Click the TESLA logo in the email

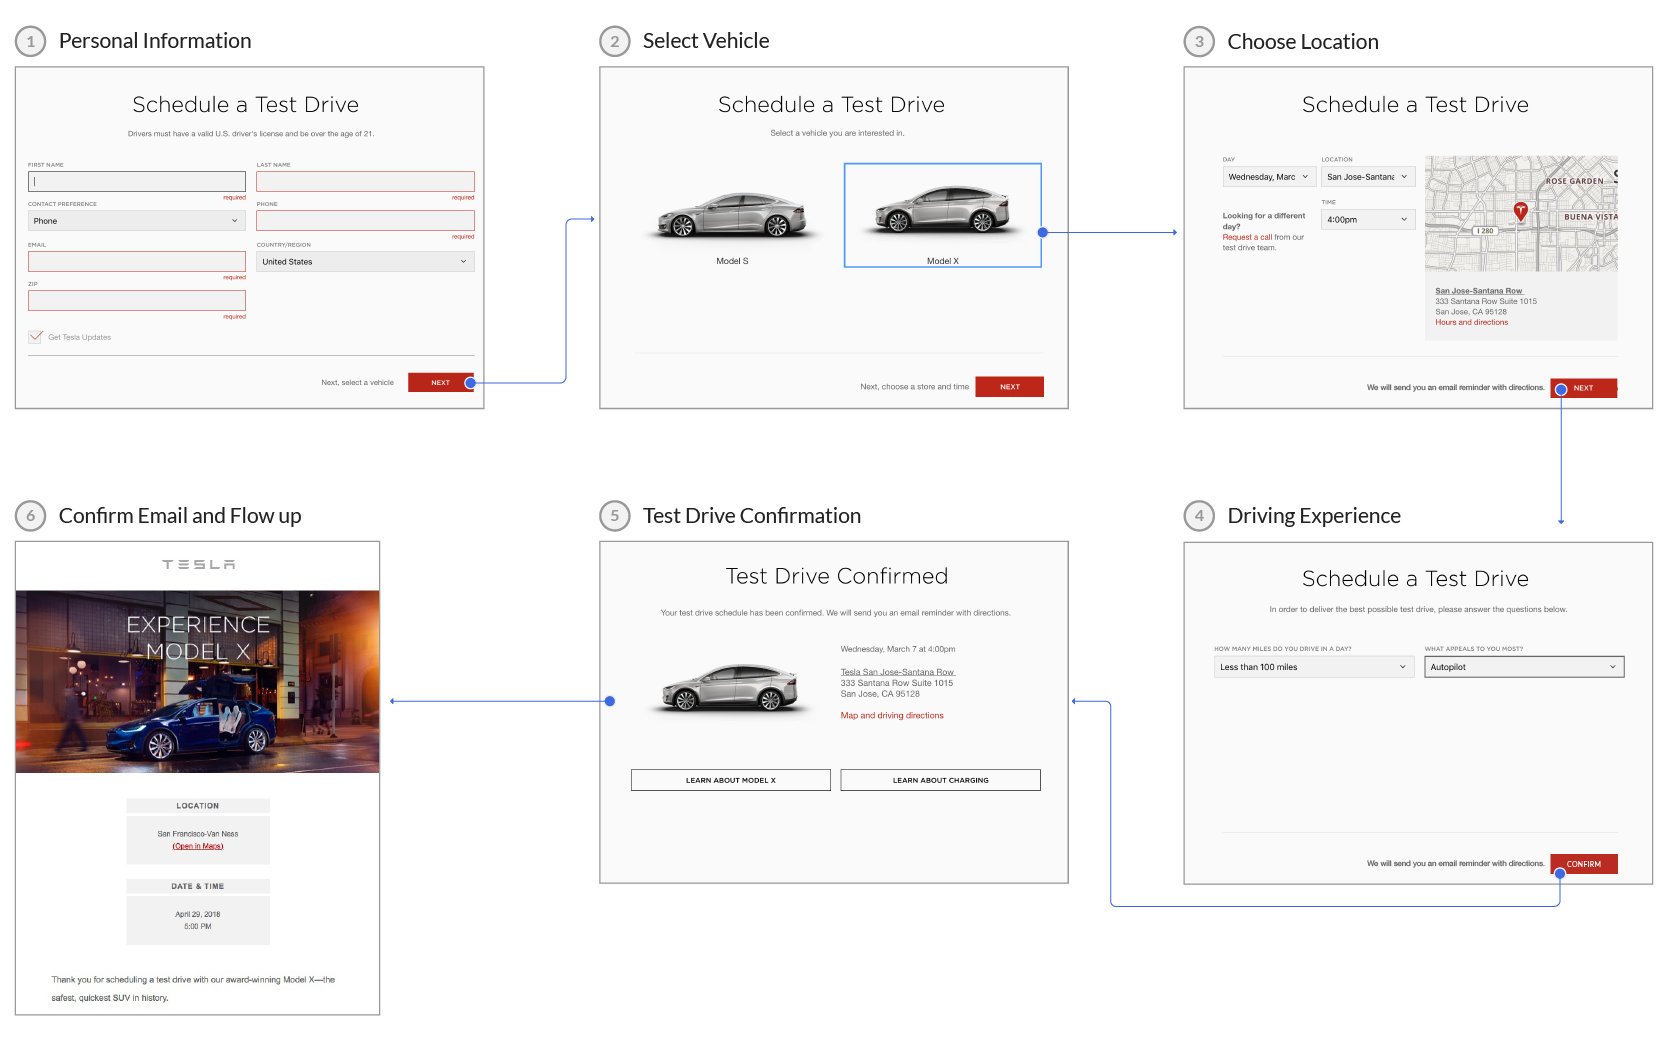coord(198,565)
